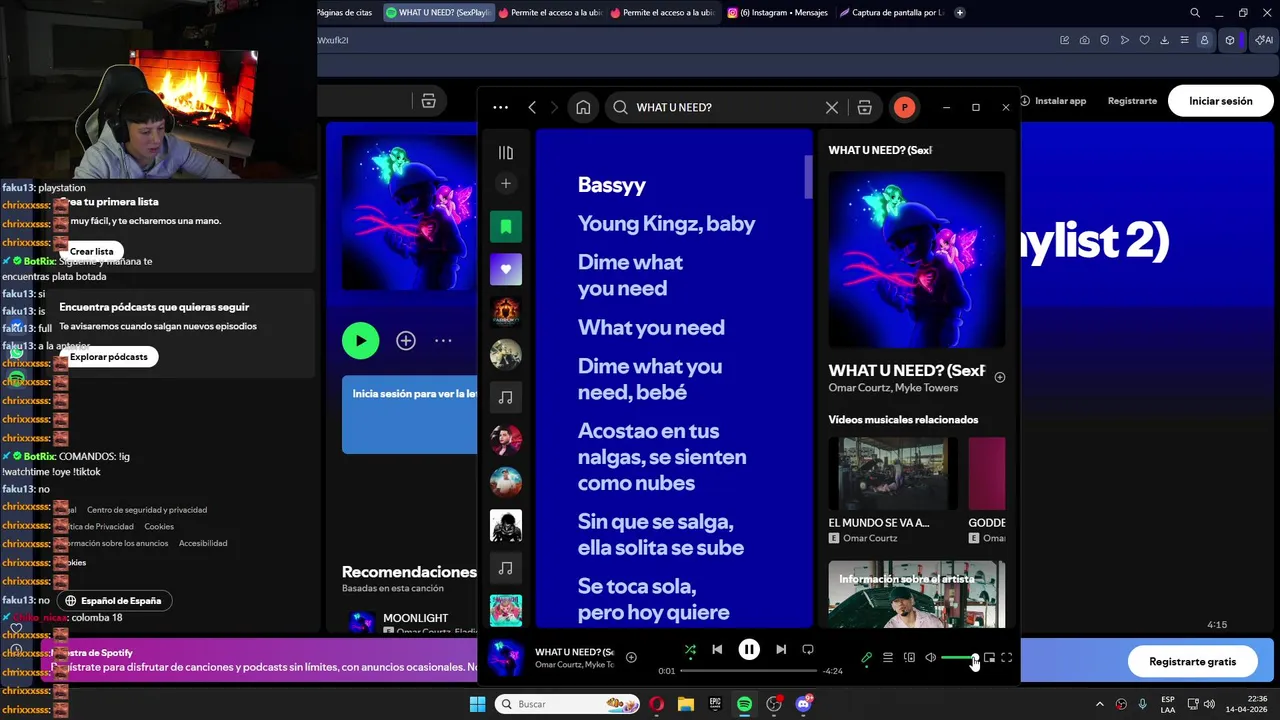Open the orange P profile menu
The height and width of the screenshot is (720, 1280).
(x=904, y=107)
